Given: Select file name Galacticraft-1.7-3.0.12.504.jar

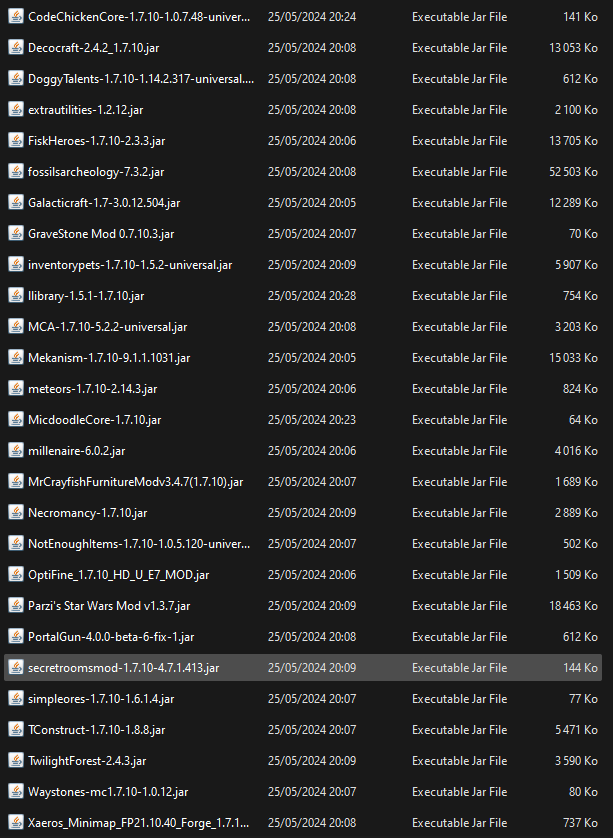Looking at the screenshot, I should 104,203.
